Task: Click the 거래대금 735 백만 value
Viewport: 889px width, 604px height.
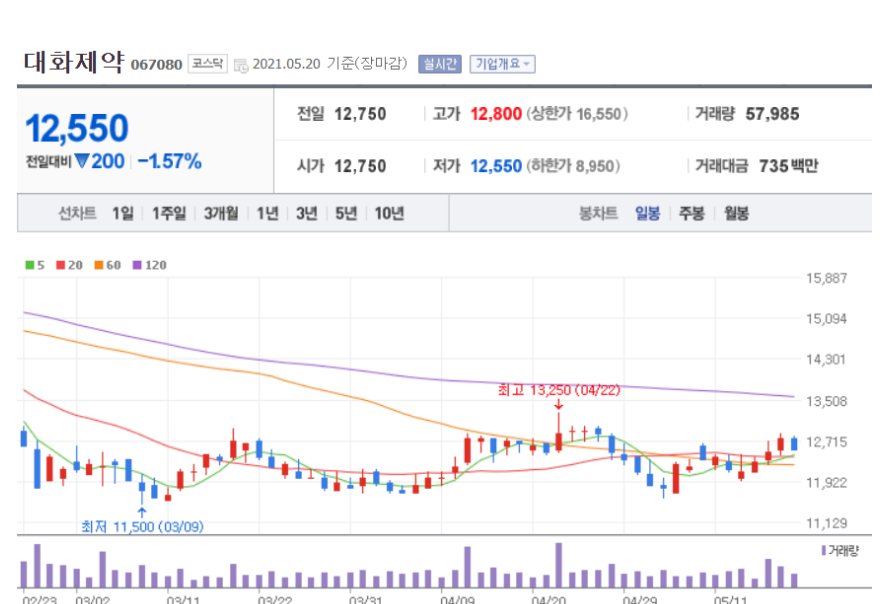Action: [x=789, y=166]
